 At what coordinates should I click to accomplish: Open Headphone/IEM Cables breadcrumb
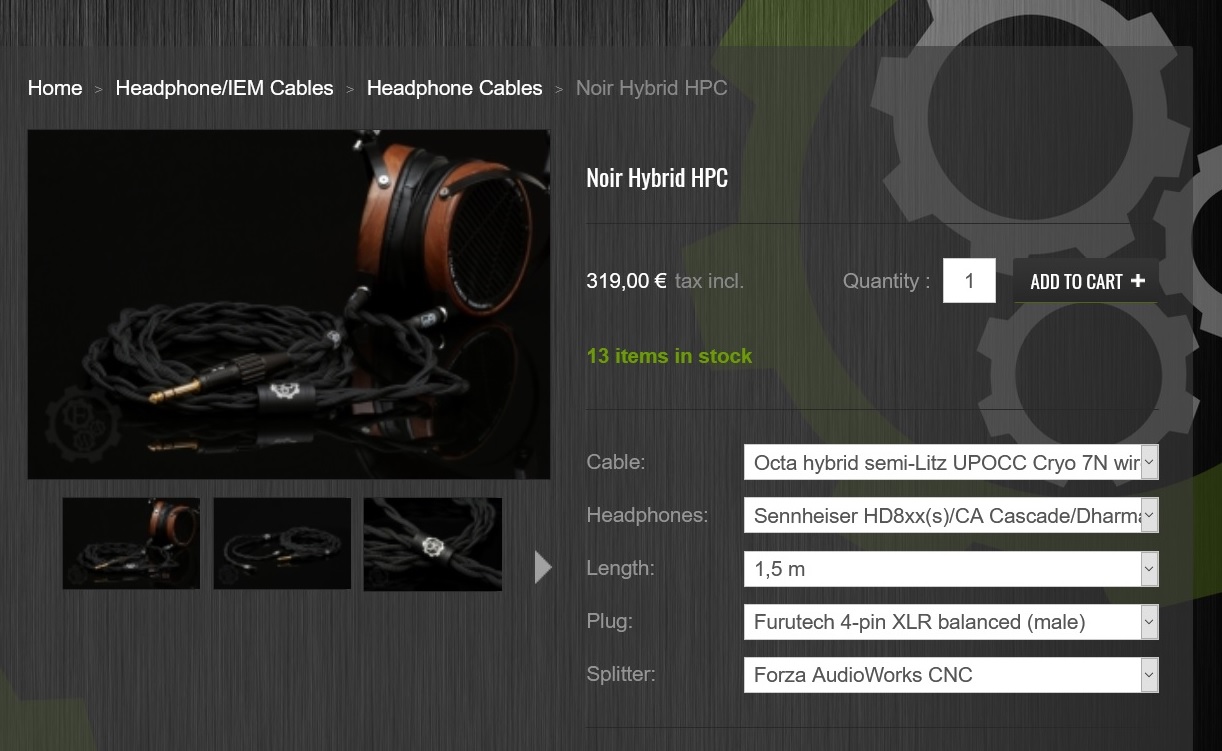tap(224, 88)
